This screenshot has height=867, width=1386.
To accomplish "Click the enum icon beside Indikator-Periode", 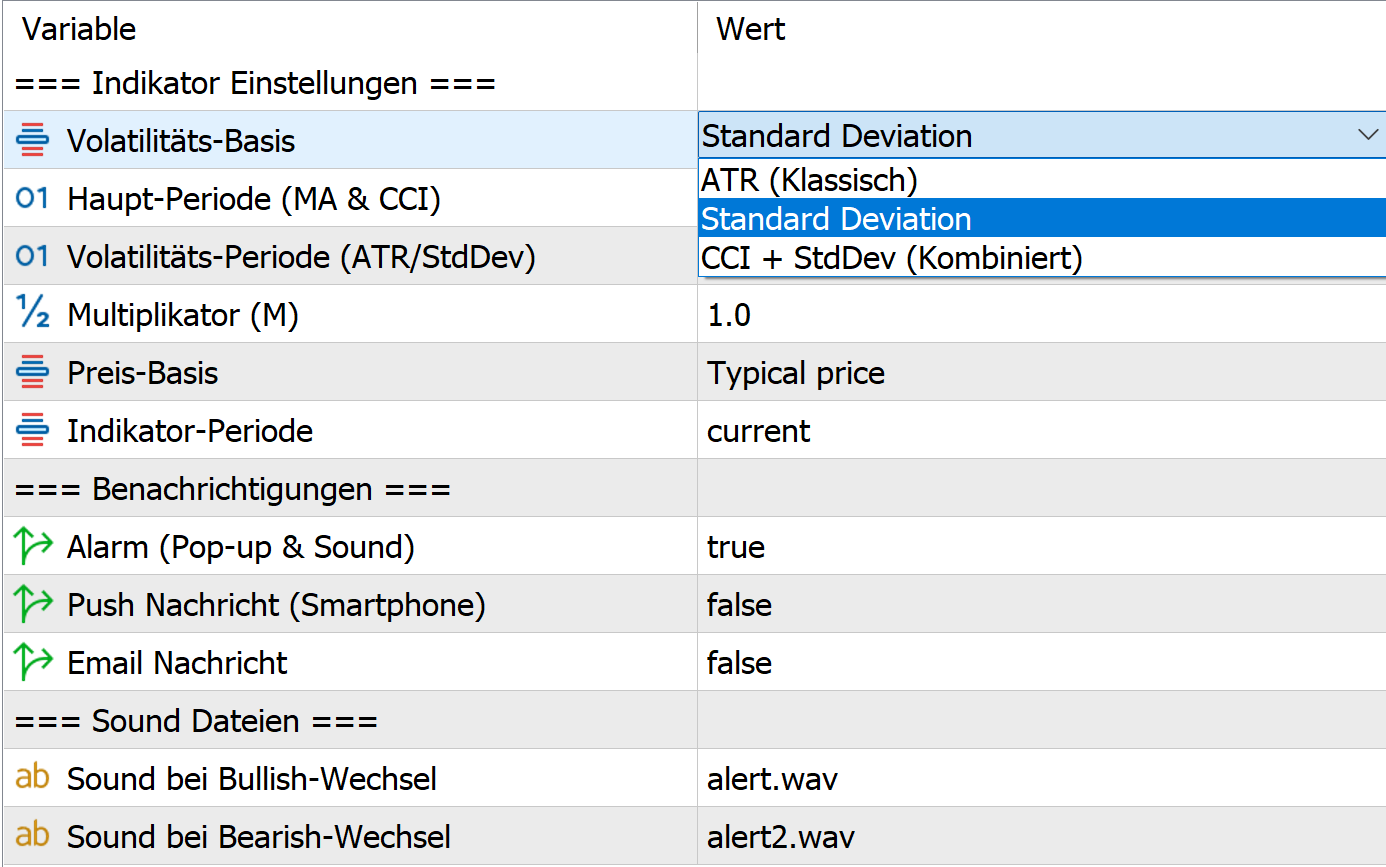I will pyautogui.click(x=33, y=430).
